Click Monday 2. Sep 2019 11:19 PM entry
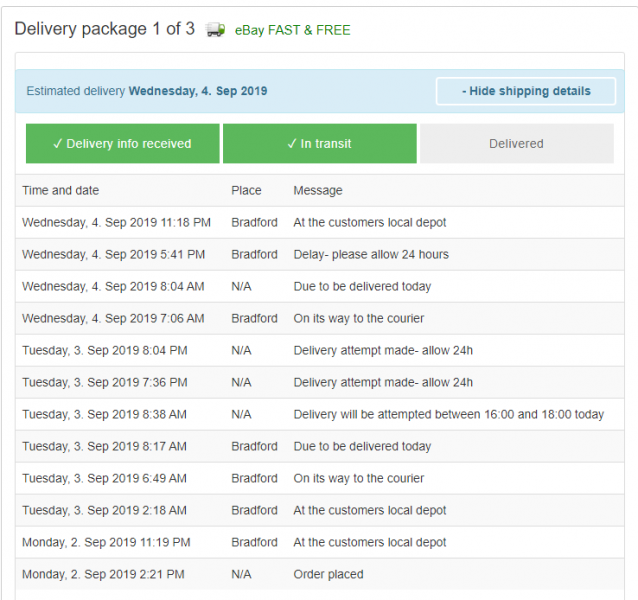The width and height of the screenshot is (638, 600). tap(104, 542)
